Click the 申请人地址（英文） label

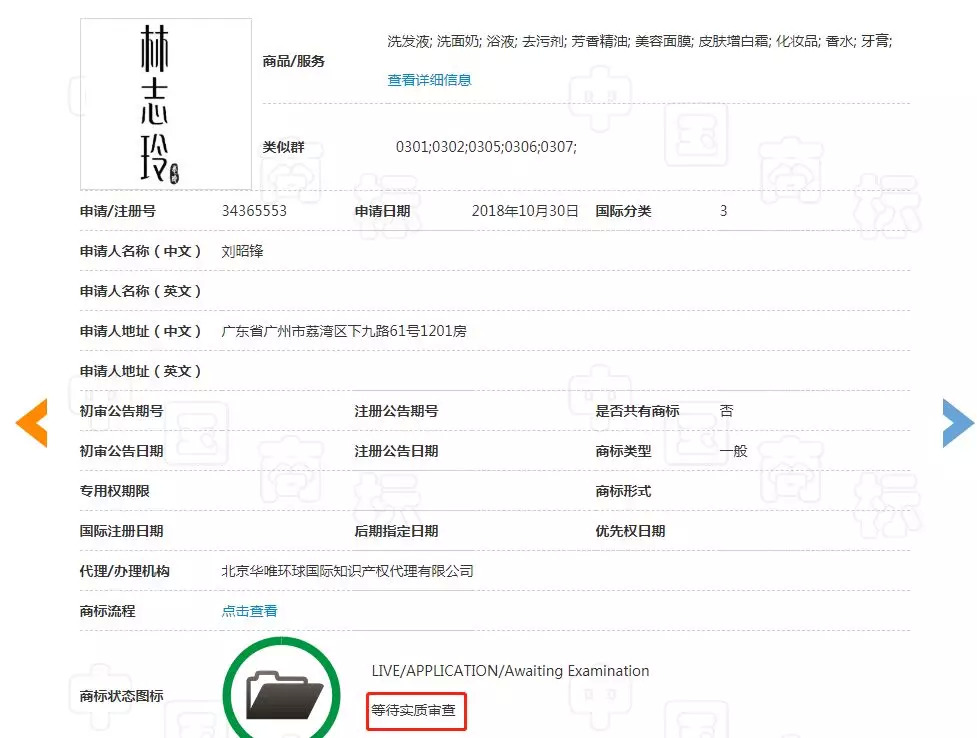pos(141,371)
